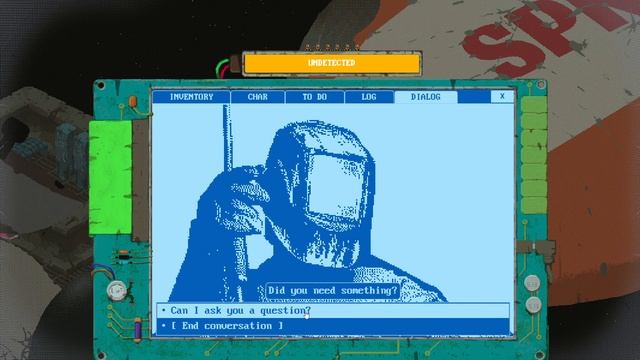The image size is (640, 360).
Task: Select '[ End conversation ]' option
Action: tap(333, 326)
